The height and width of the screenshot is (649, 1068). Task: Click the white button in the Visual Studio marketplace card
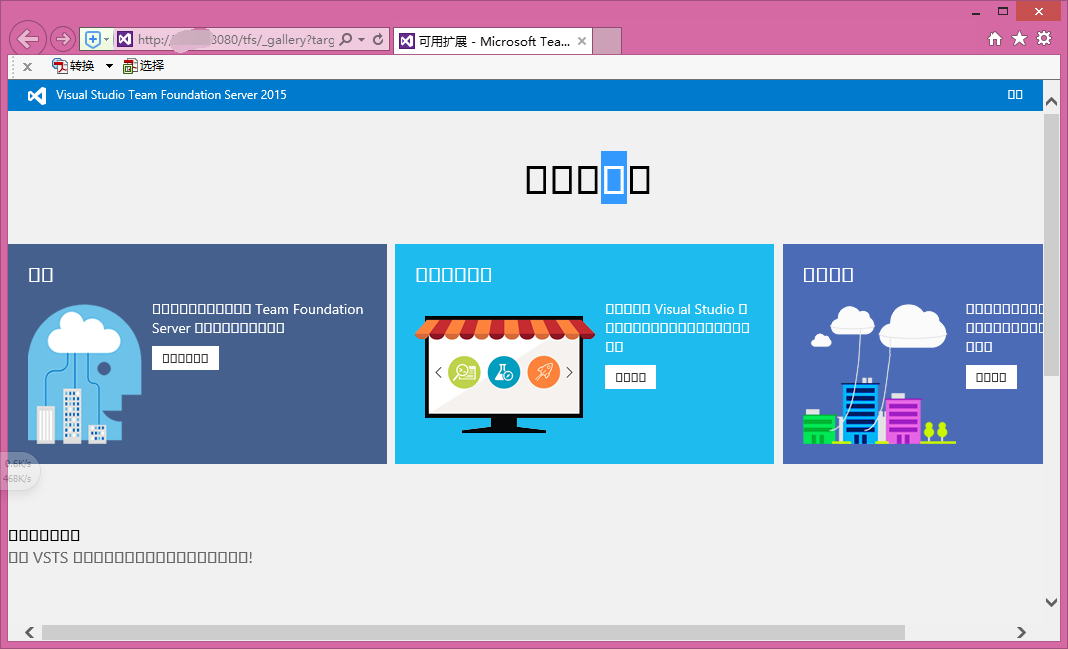[x=630, y=377]
